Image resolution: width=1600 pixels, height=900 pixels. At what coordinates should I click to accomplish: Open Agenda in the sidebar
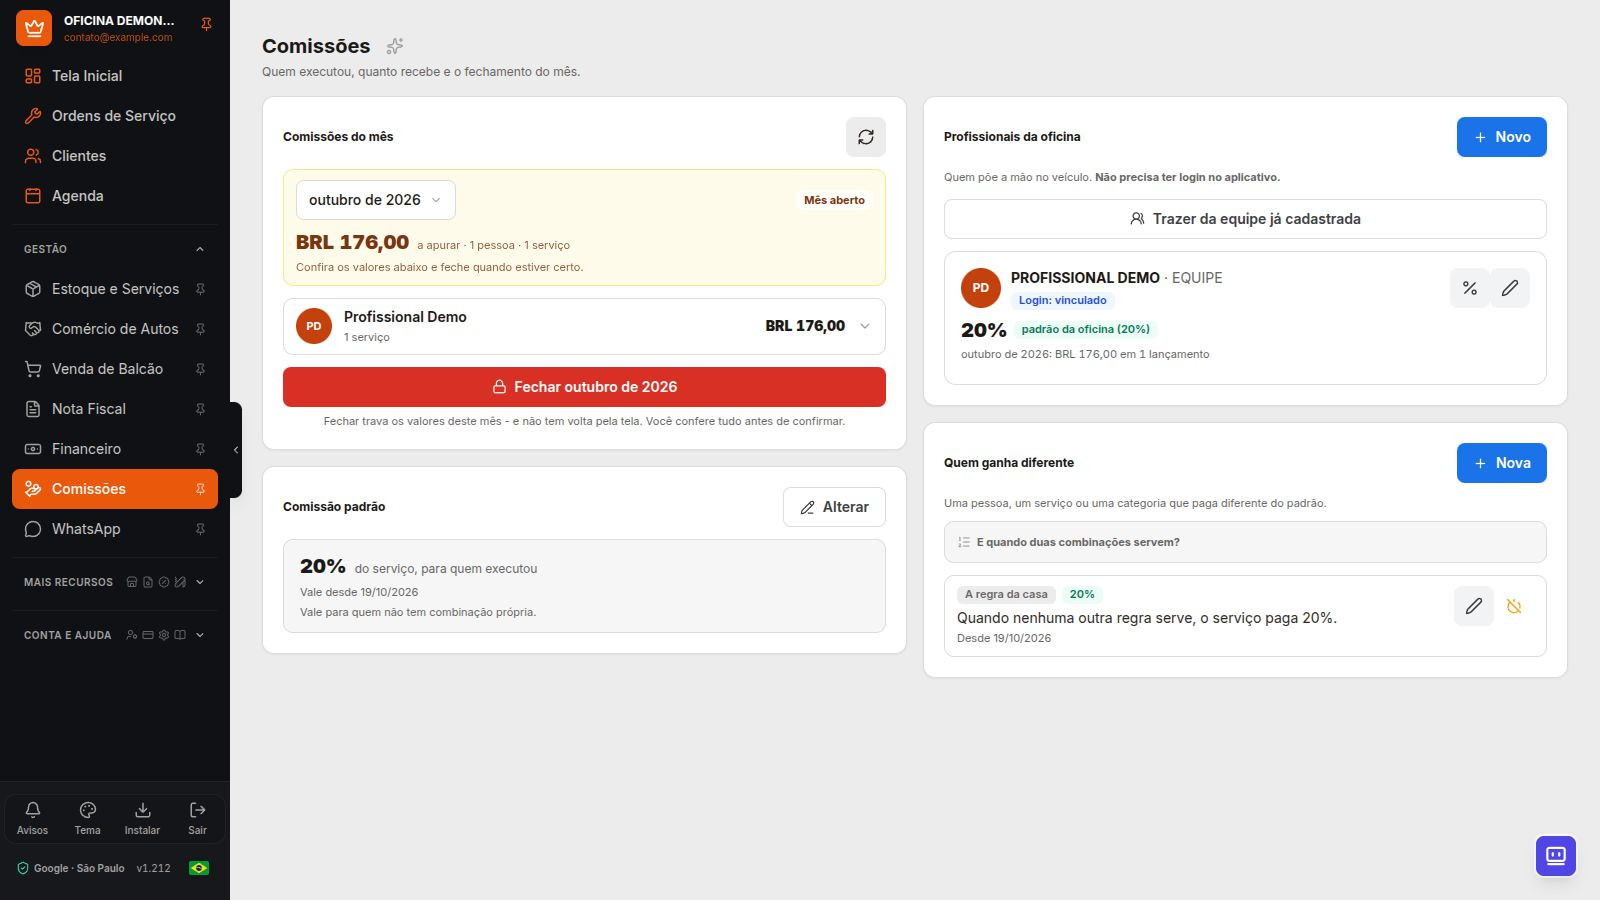(x=115, y=196)
